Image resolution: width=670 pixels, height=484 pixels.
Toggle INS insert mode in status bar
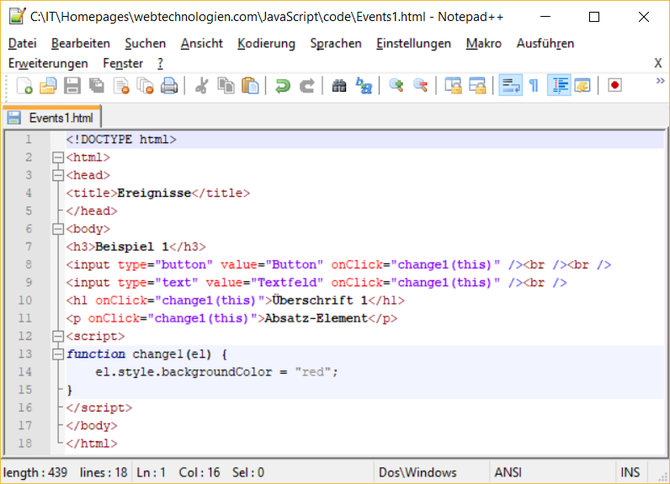click(x=630, y=472)
